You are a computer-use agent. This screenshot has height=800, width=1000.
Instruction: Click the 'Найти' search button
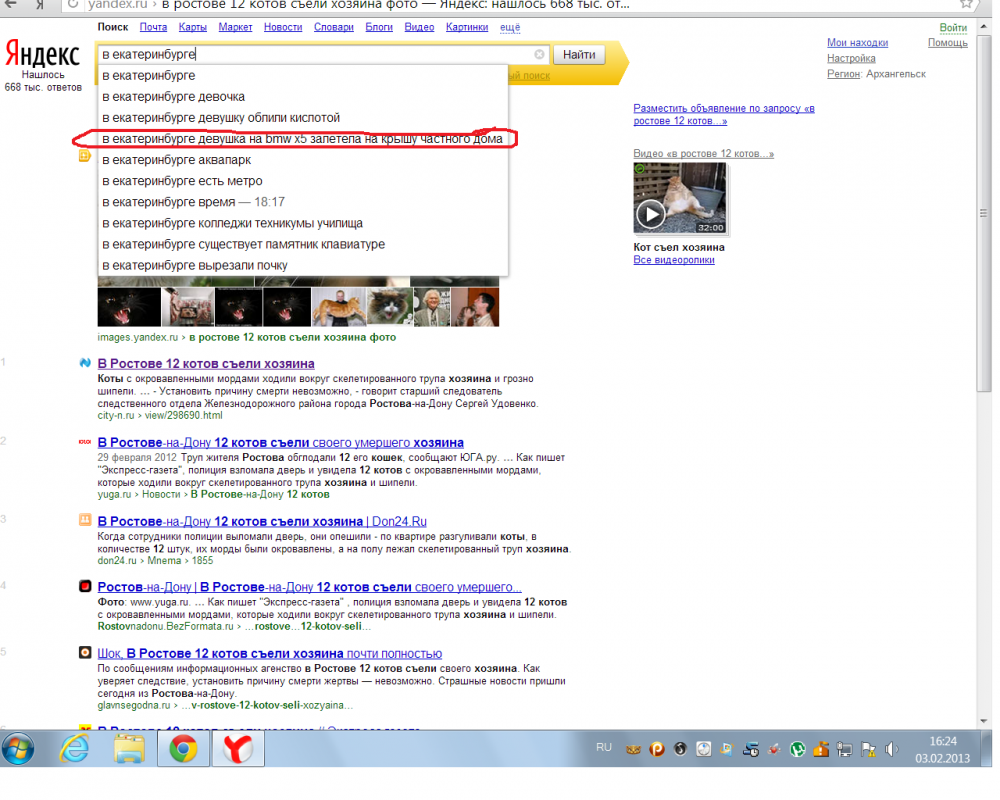tap(578, 54)
